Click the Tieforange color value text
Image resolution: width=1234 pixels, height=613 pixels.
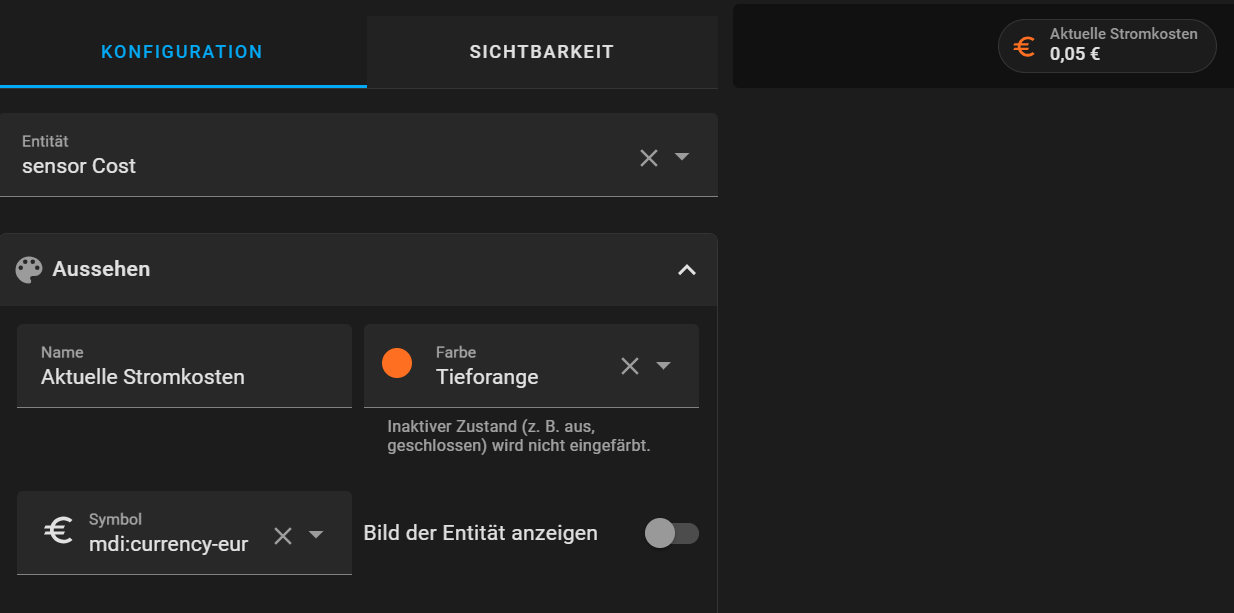pos(487,377)
